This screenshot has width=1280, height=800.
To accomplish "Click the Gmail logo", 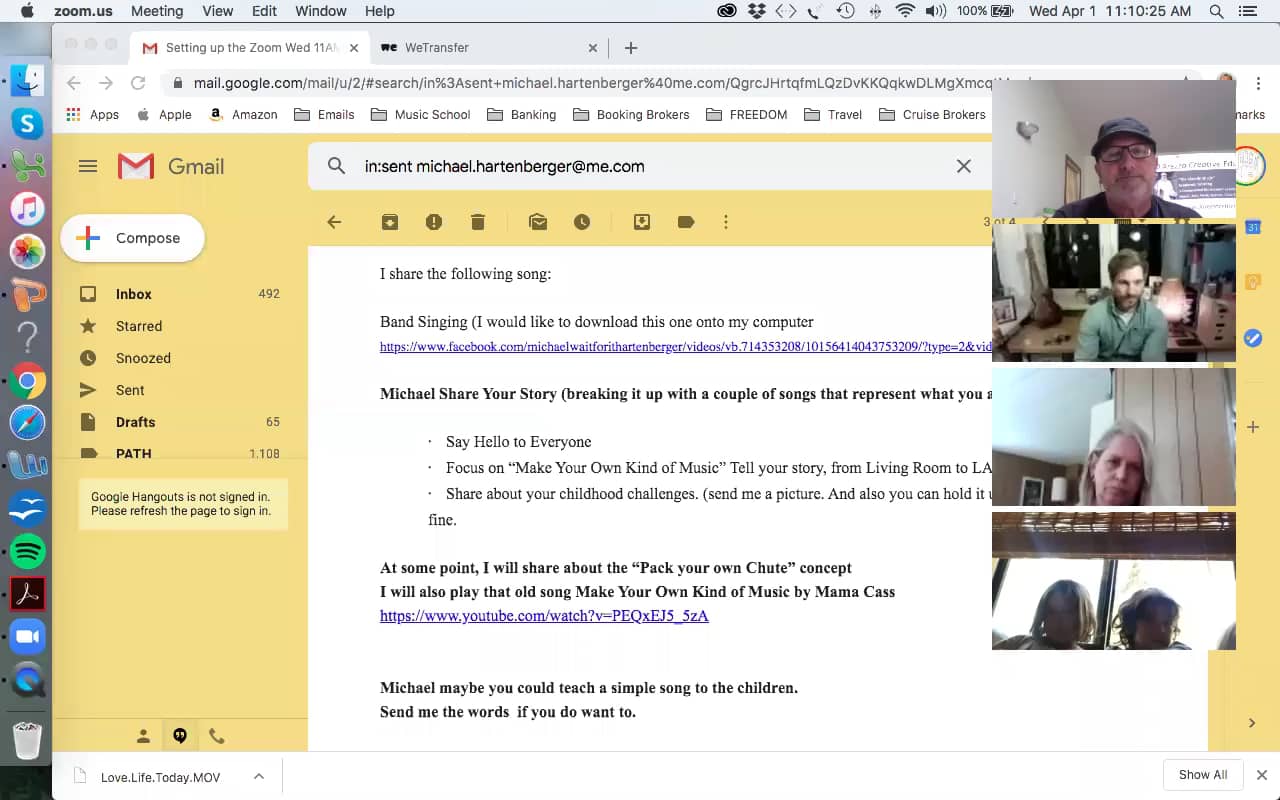I will point(171,166).
